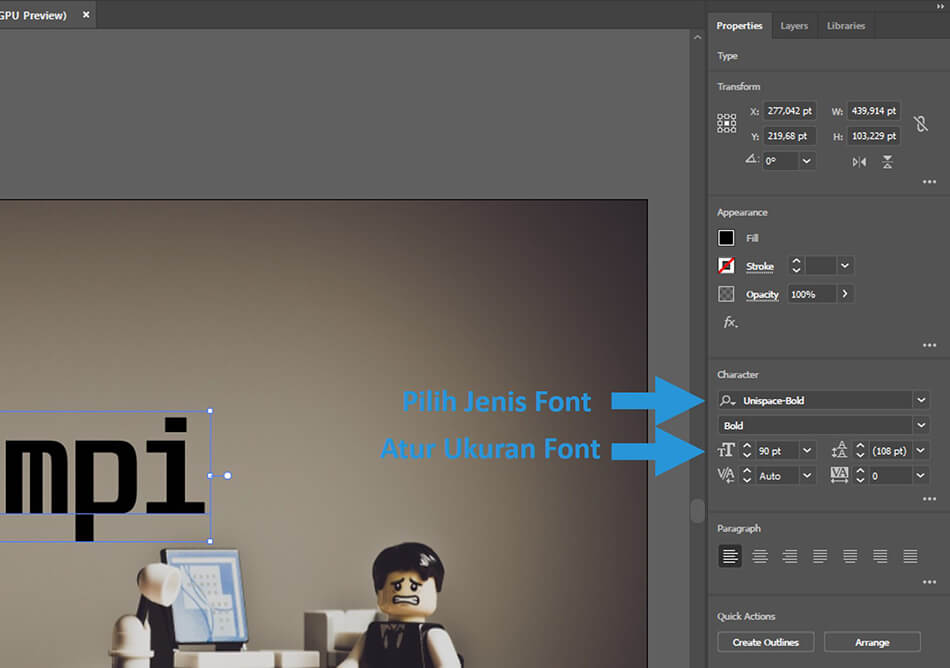
Task: Click the W width field
Action: [874, 111]
